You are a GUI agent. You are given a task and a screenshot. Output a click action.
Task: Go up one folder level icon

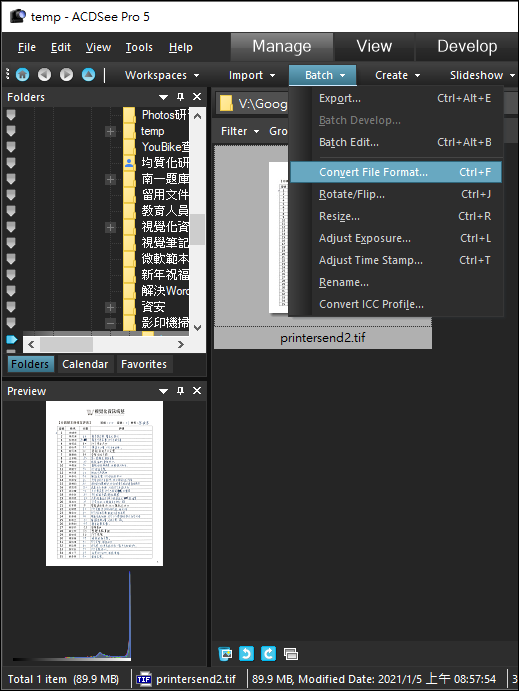point(89,74)
